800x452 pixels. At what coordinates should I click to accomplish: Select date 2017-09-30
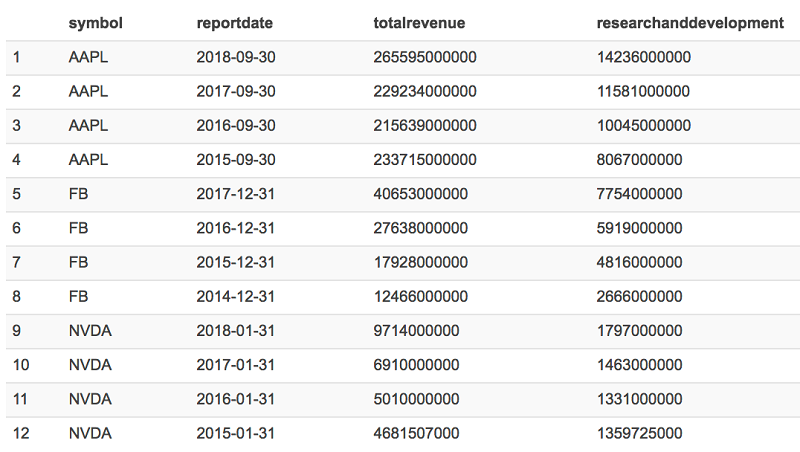(236, 91)
